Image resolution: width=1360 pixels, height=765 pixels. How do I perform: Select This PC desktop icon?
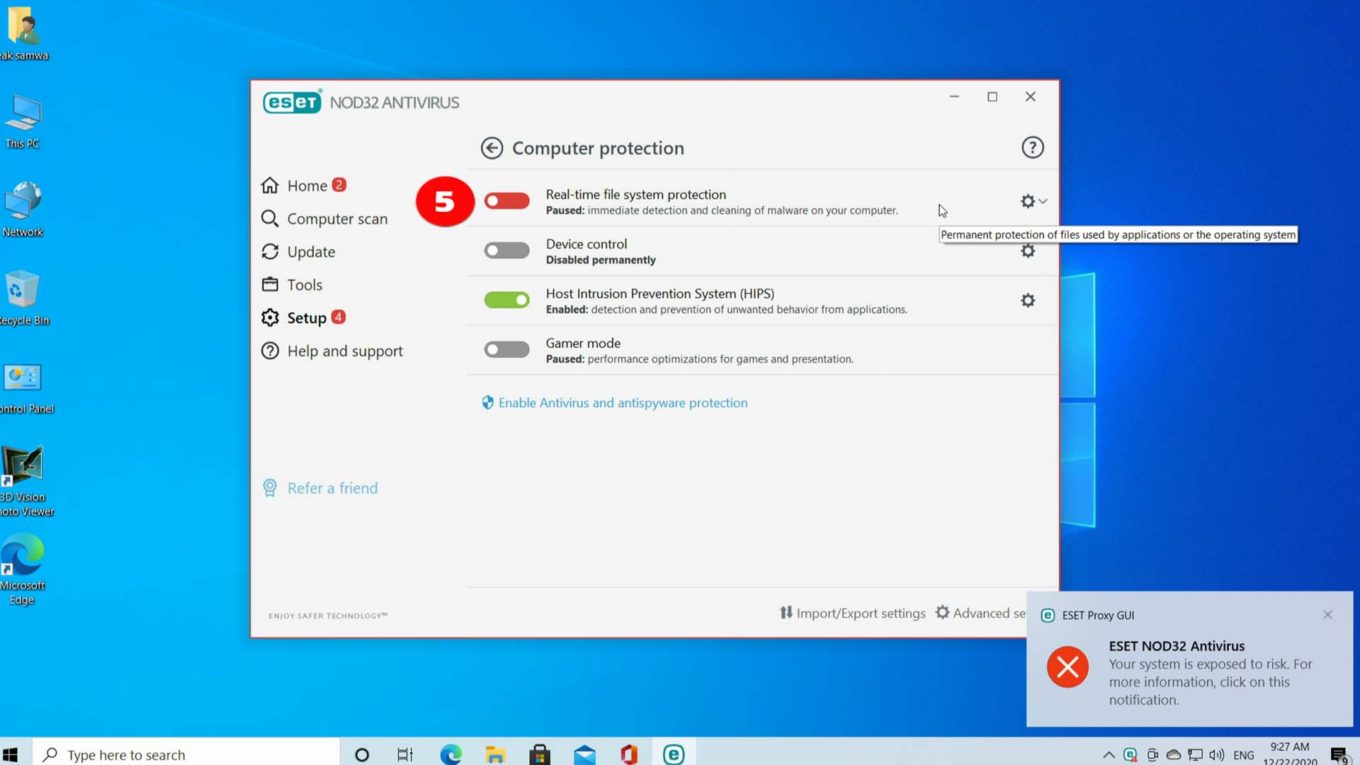click(22, 122)
